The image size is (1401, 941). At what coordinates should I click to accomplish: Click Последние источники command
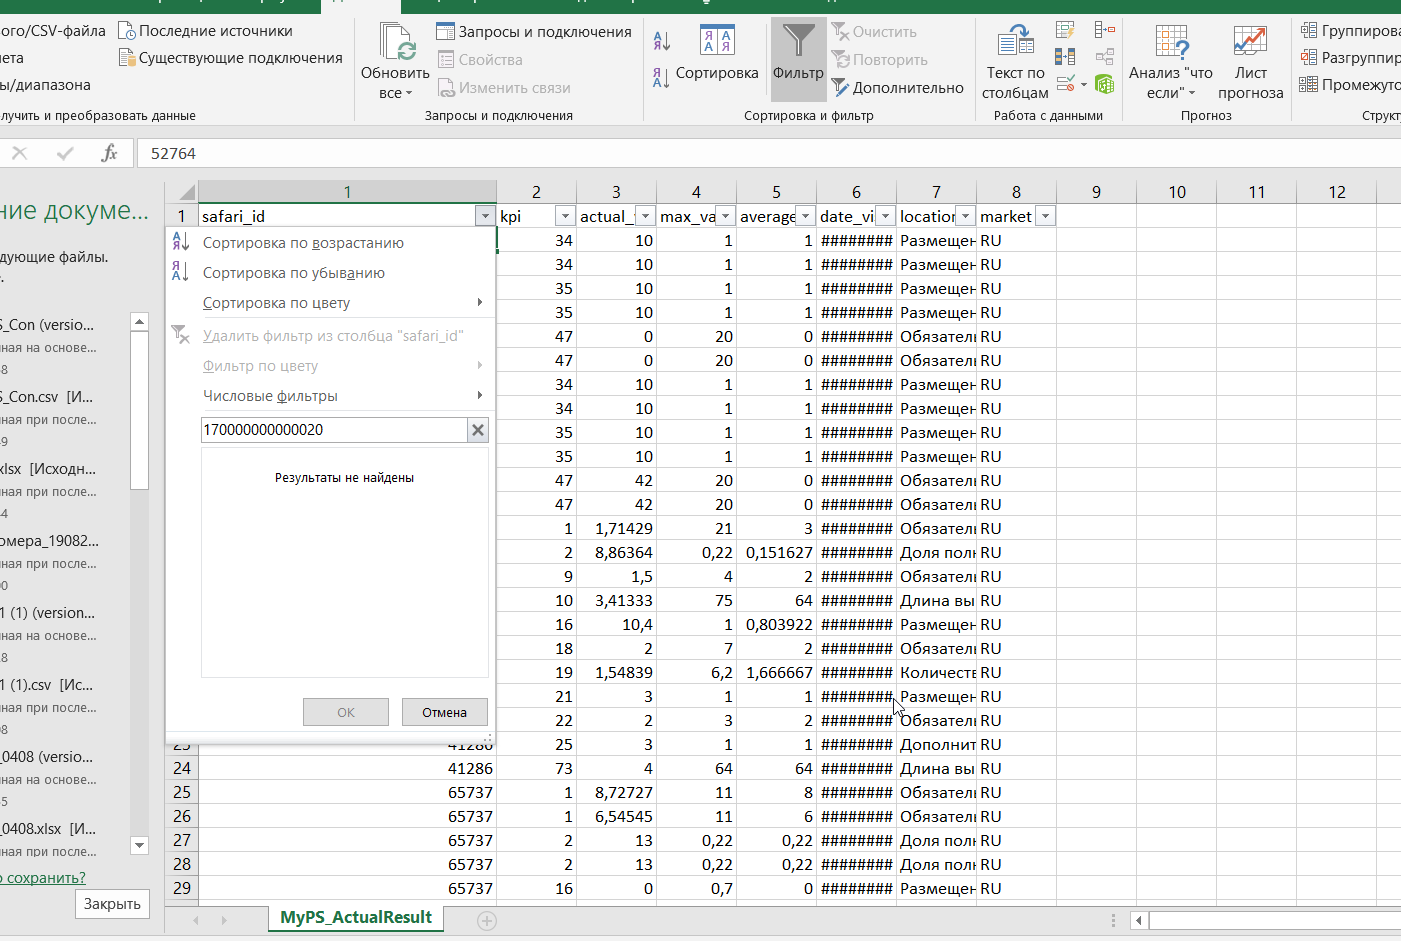pos(206,31)
